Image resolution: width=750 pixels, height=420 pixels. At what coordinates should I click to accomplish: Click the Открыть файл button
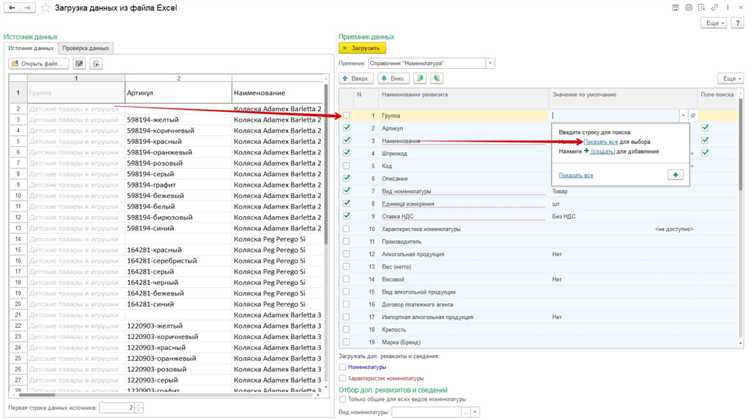[38, 64]
